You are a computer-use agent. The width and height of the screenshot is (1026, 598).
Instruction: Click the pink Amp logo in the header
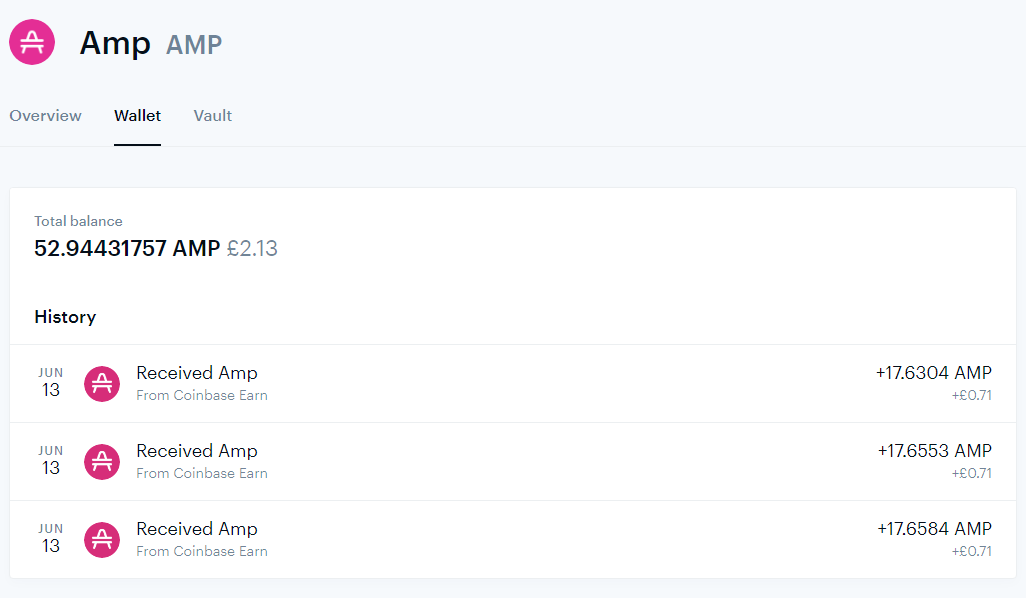[31, 43]
